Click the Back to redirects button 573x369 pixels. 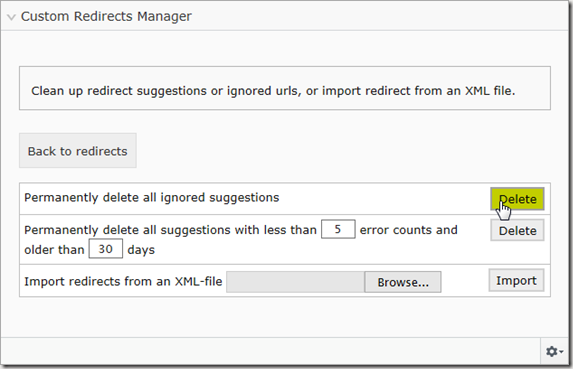[x=78, y=151]
